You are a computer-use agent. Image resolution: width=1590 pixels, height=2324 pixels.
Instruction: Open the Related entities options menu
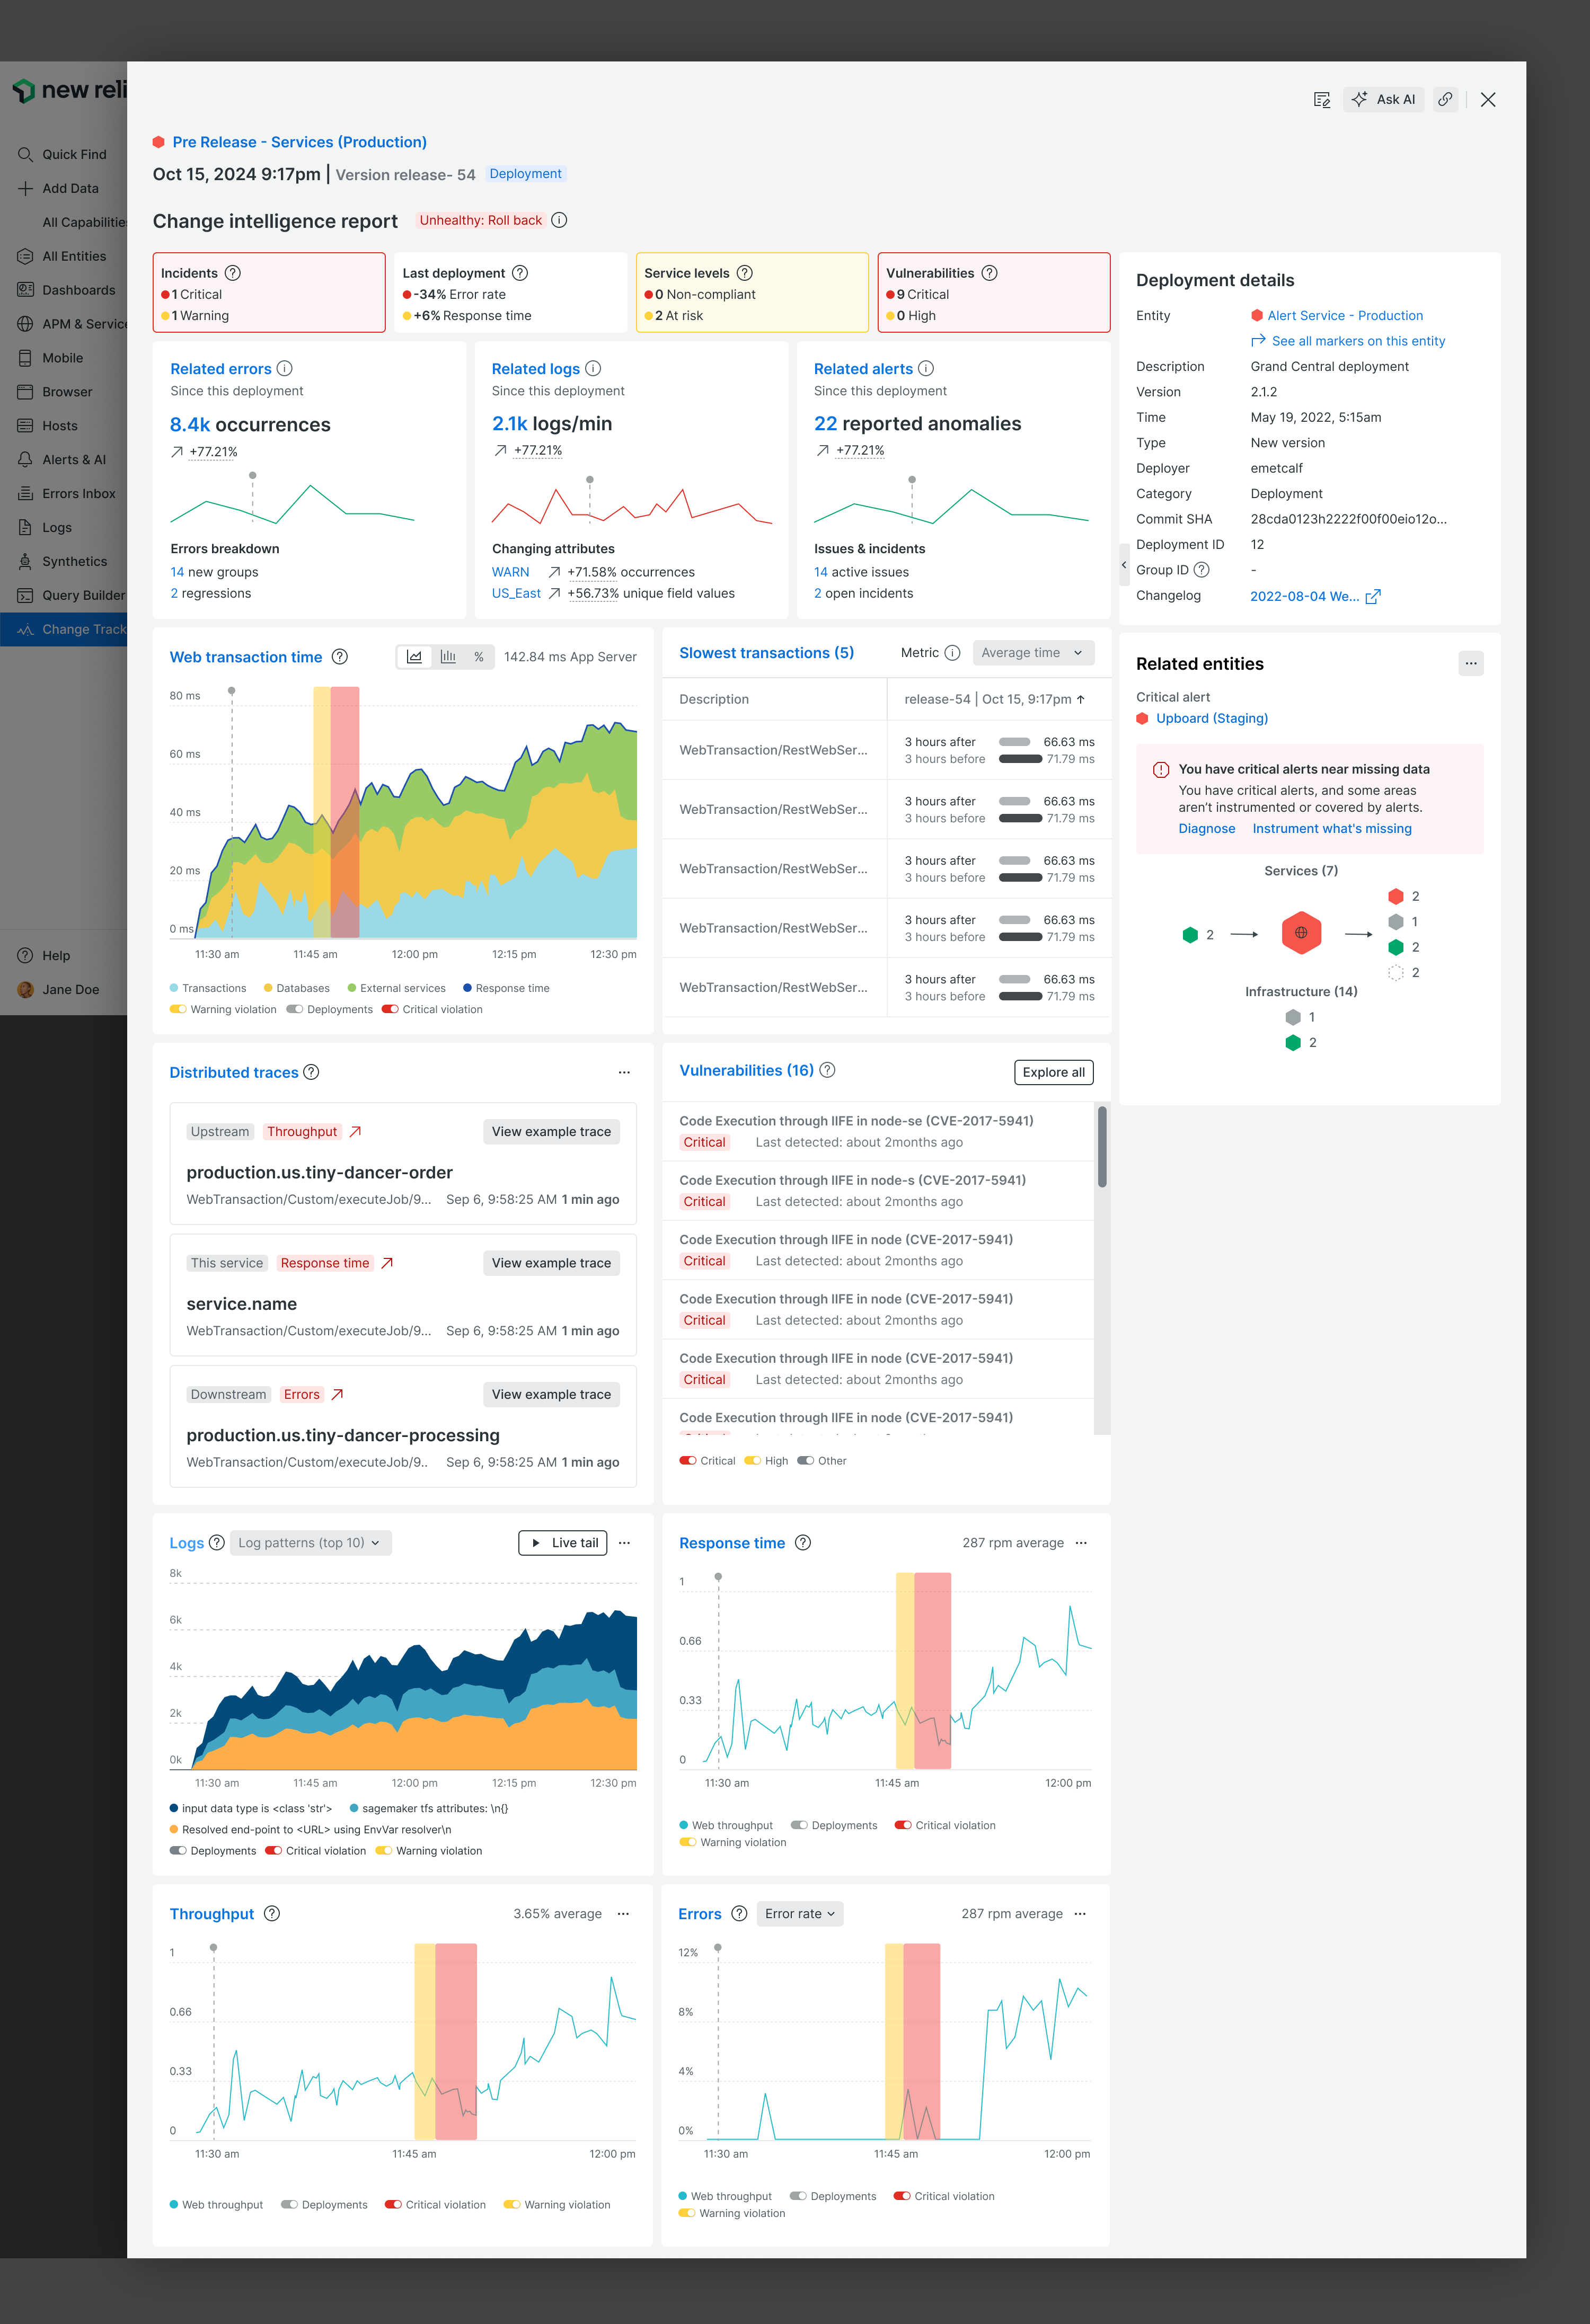(x=1471, y=663)
